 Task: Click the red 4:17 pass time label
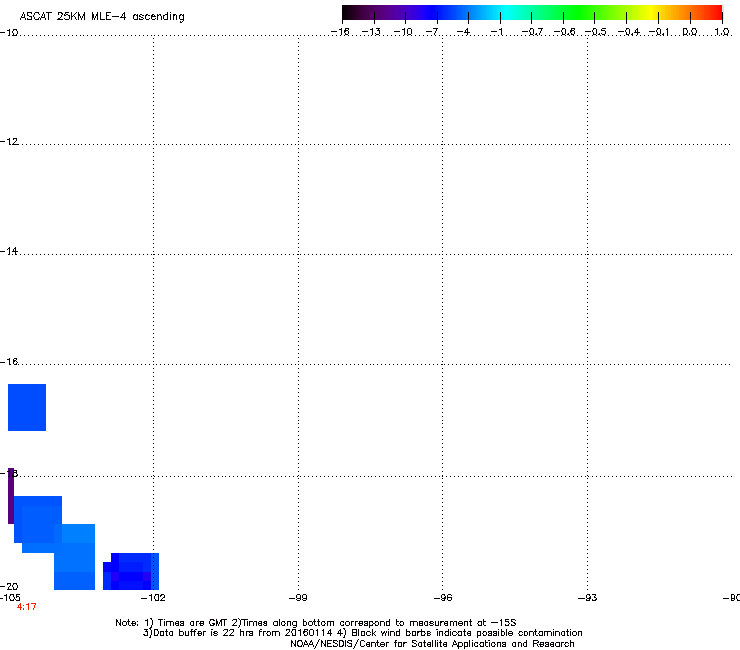point(26,607)
